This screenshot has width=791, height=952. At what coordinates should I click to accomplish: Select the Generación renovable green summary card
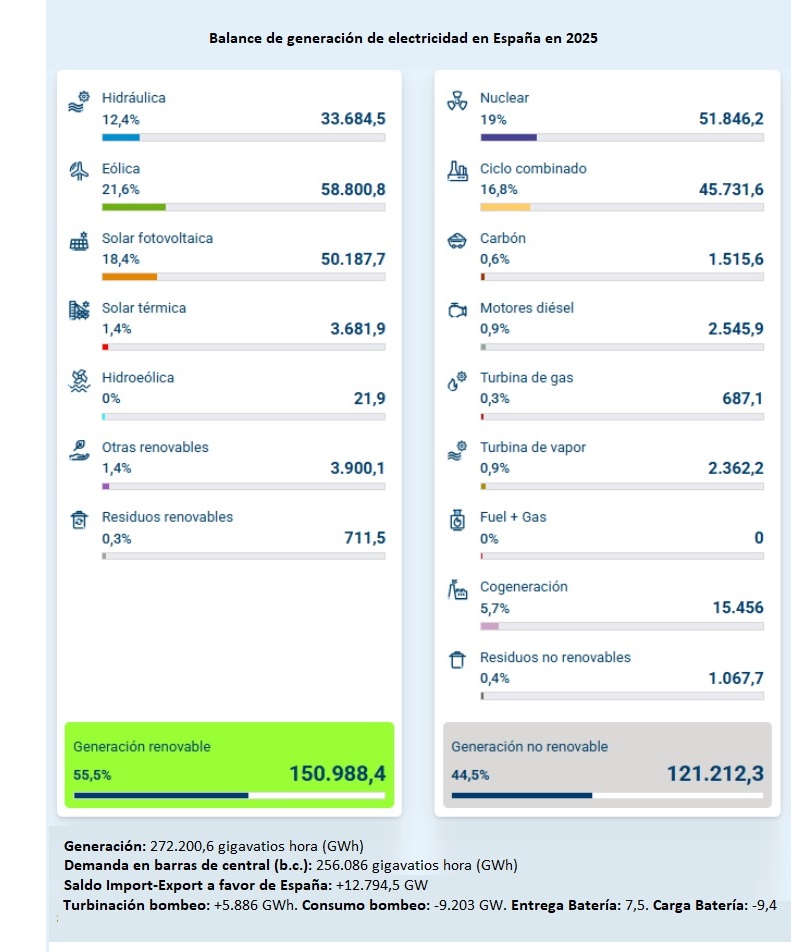[x=229, y=764]
